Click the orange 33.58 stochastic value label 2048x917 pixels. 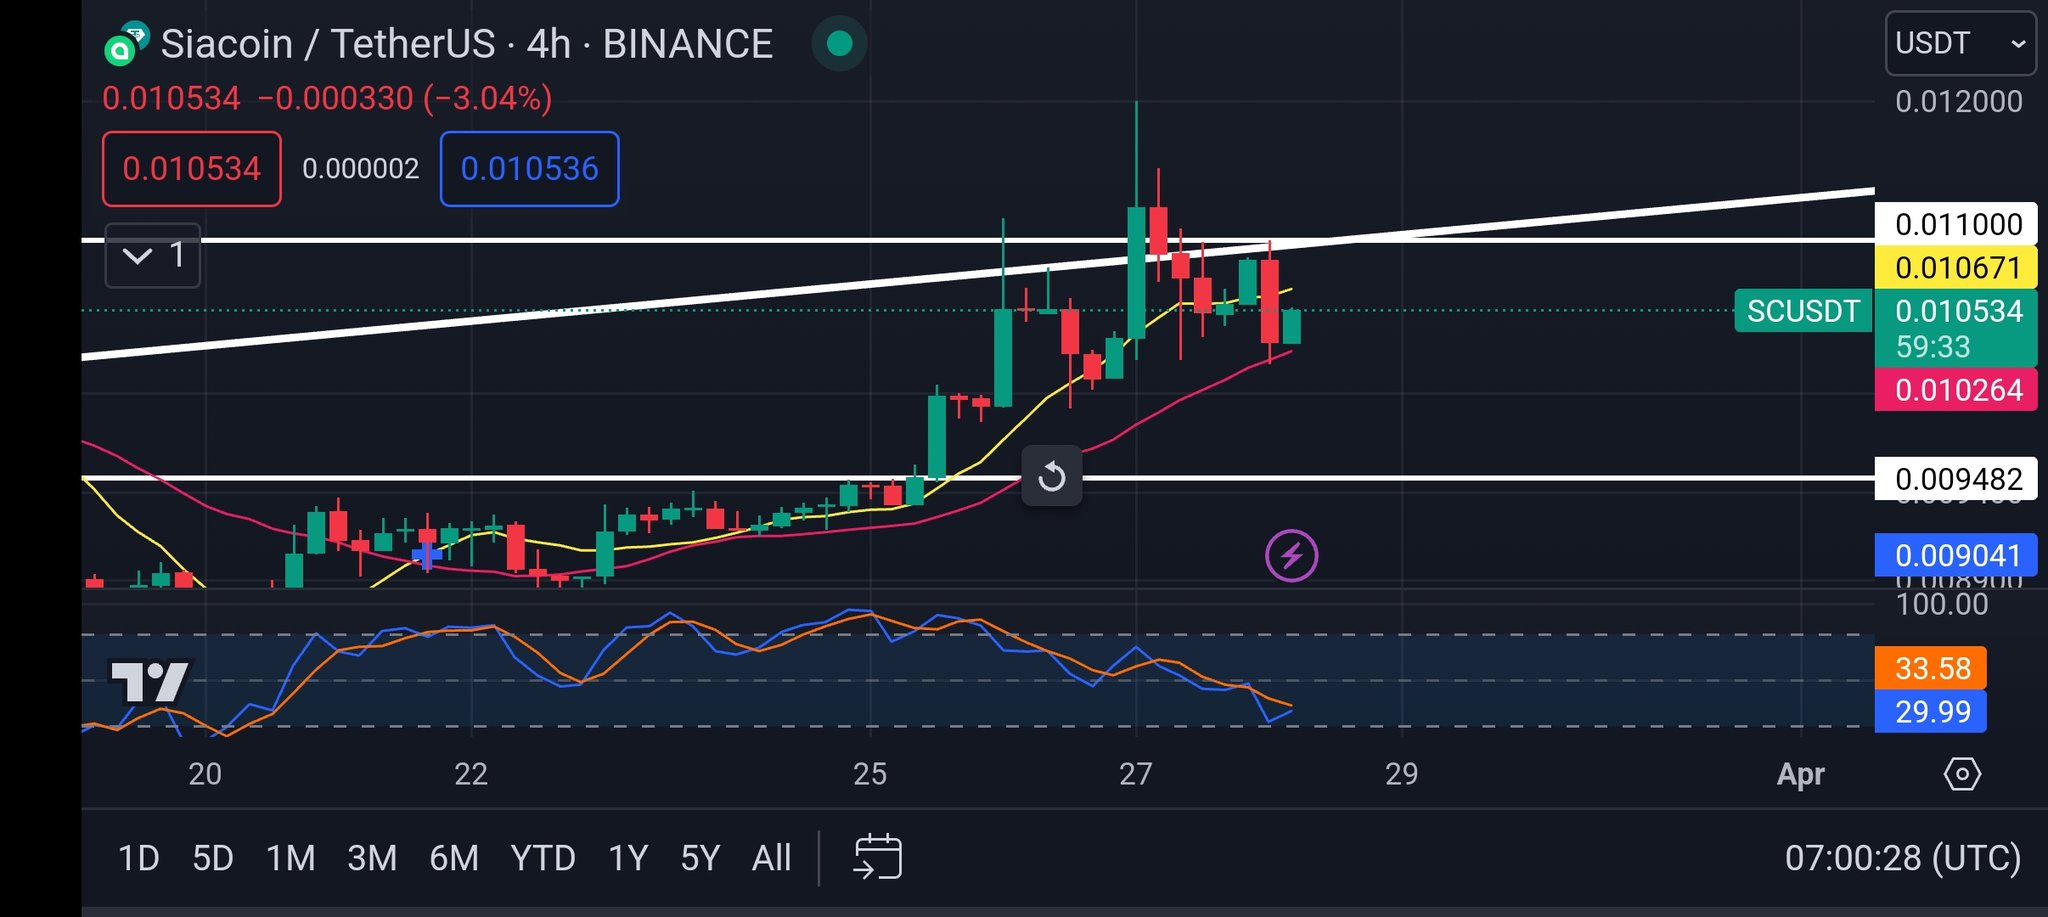pyautogui.click(x=1931, y=668)
